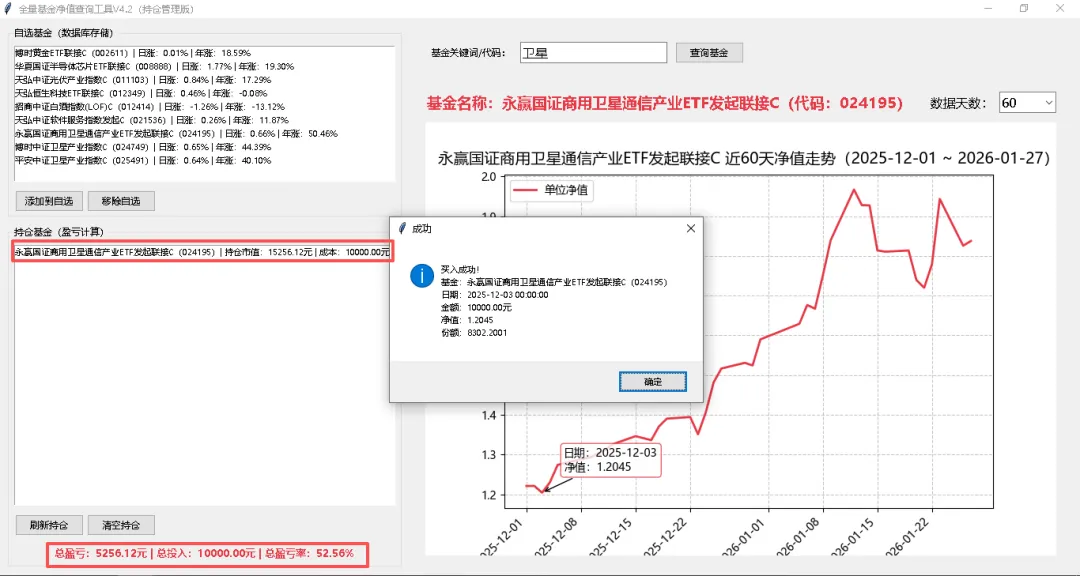Open the 数据天数 dropdown showing 60
Screen dimensions: 1080x576
1027,103
